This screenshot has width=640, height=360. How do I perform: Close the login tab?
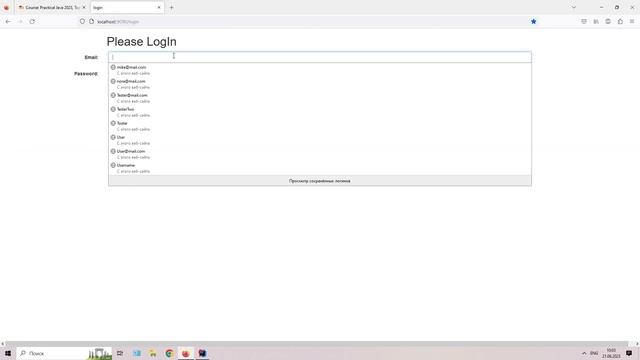tap(159, 7)
